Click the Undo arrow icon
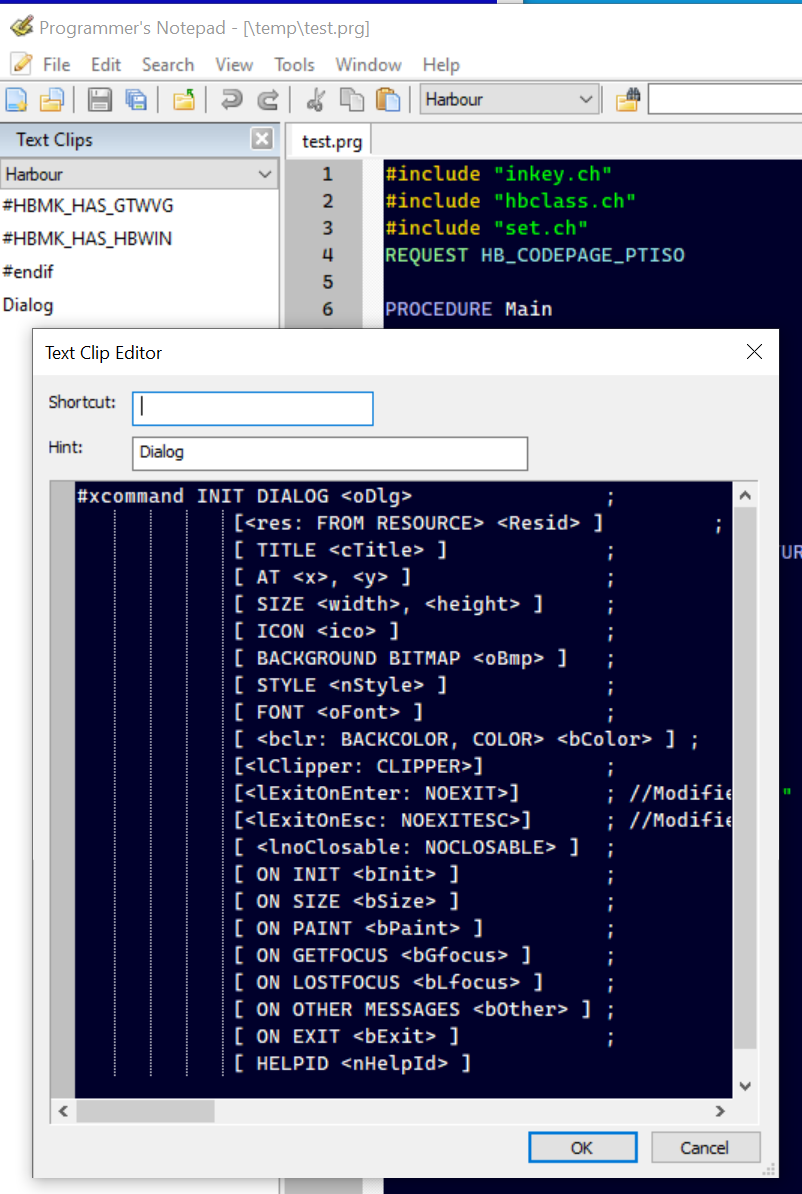Viewport: 802px width, 1194px height. tap(232, 100)
